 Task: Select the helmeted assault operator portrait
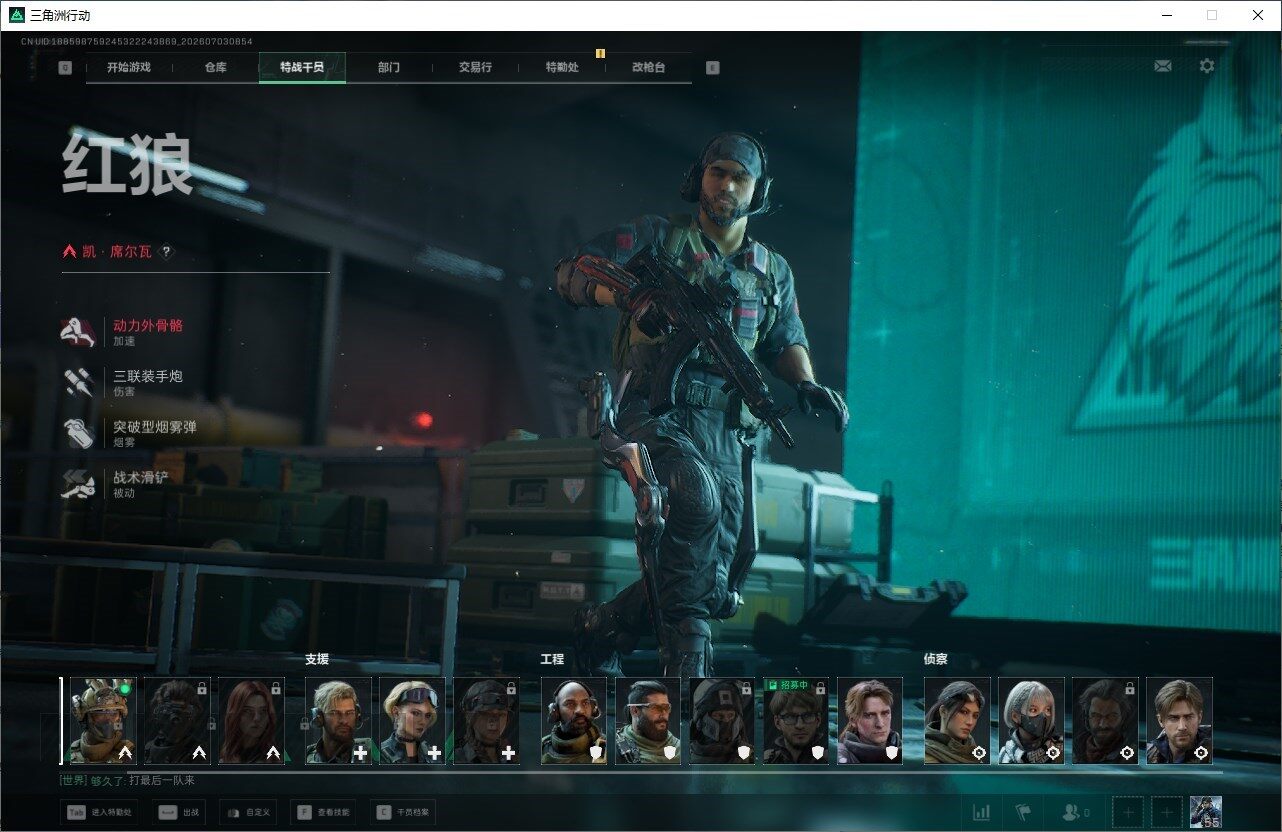pos(103,721)
